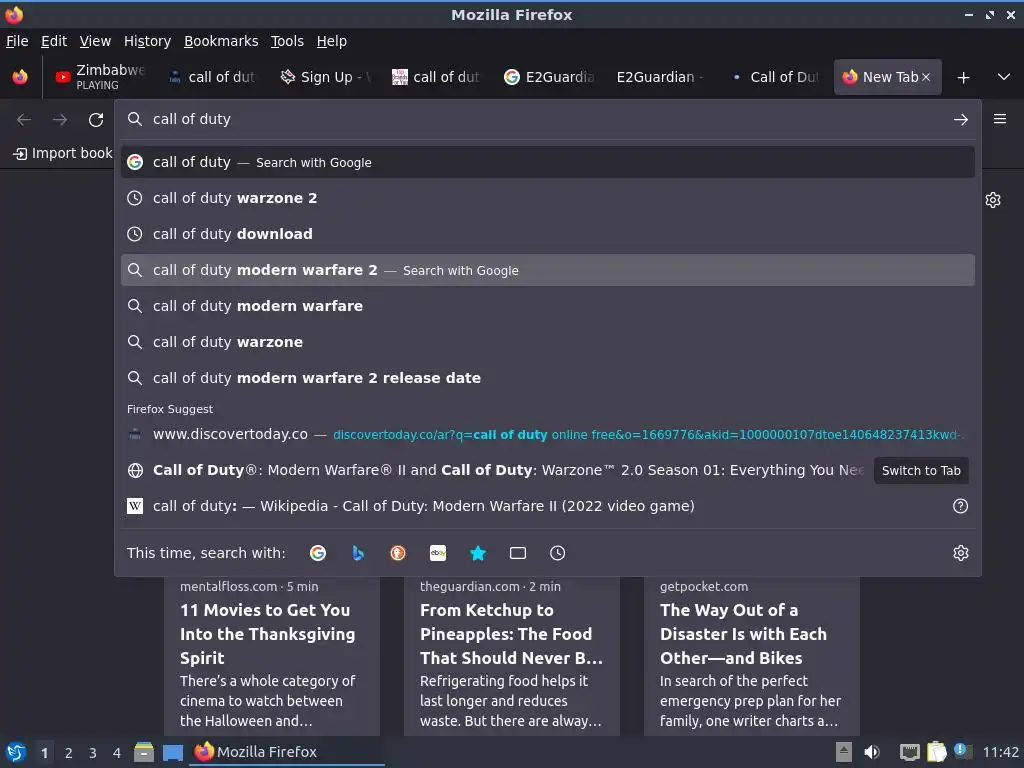Image resolution: width=1024 pixels, height=768 pixels.
Task: Select call of duty download suggestion
Action: 547,234
